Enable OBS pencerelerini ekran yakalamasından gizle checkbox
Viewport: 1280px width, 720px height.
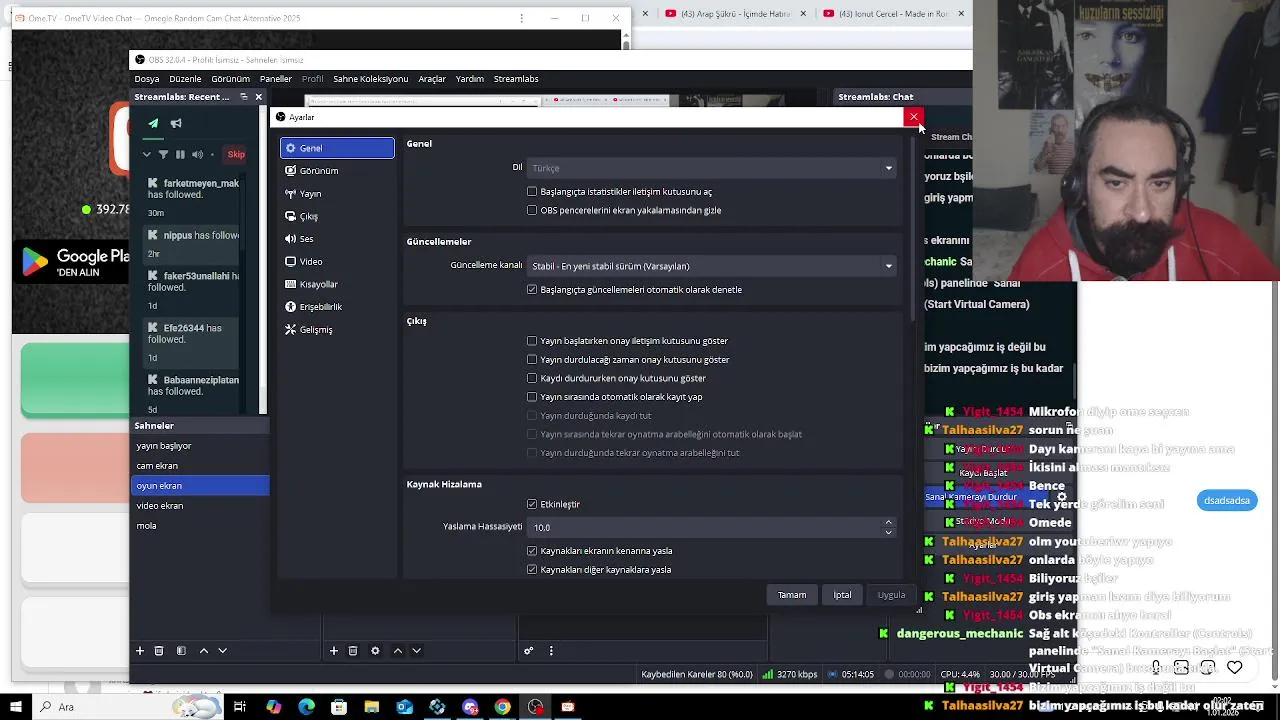pyautogui.click(x=532, y=211)
